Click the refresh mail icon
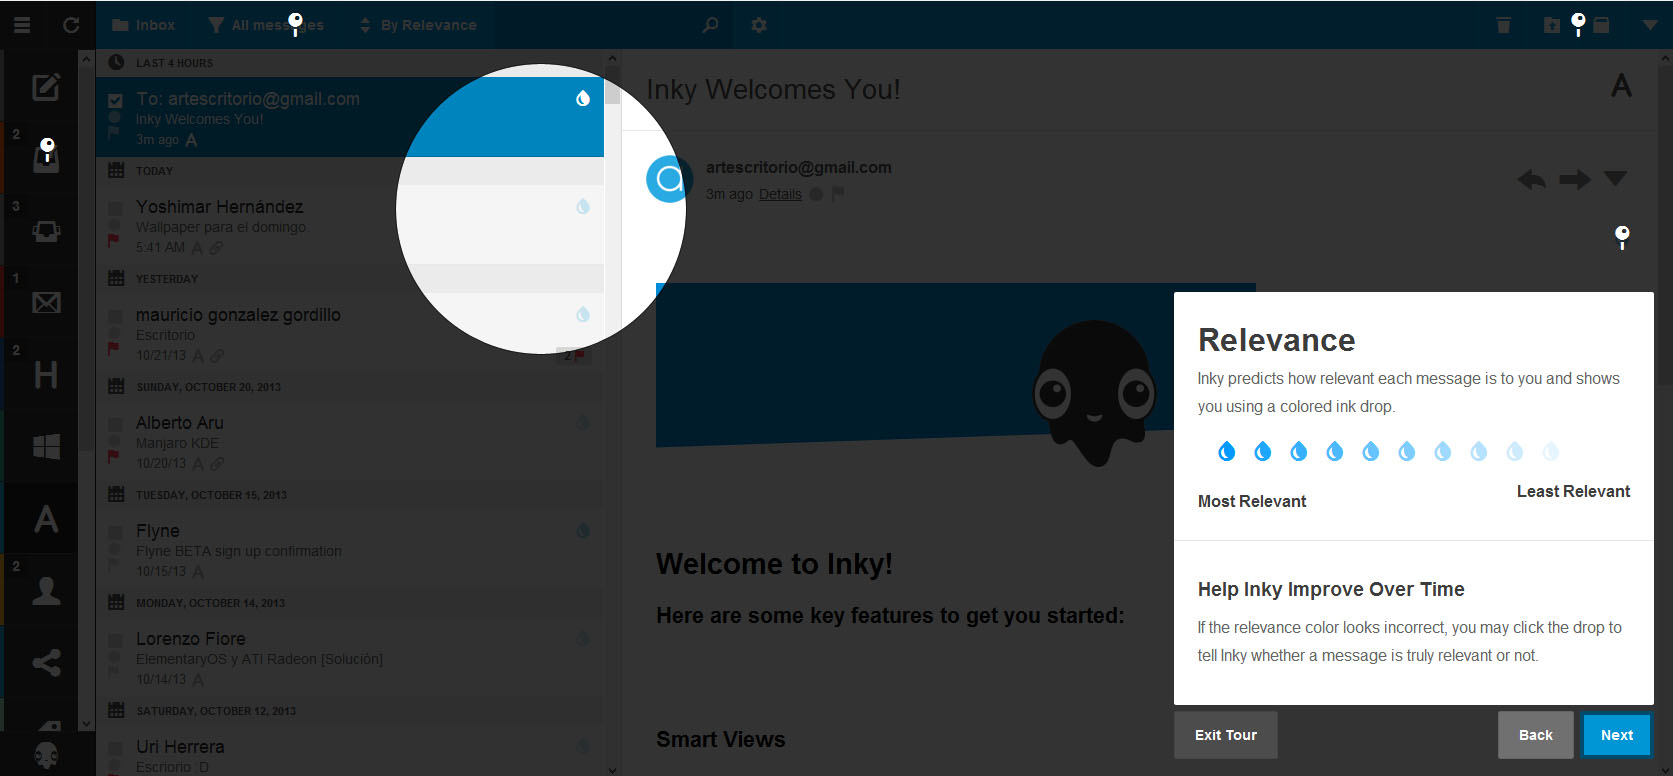Viewport: 1673px width, 776px height. pyautogui.click(x=71, y=25)
